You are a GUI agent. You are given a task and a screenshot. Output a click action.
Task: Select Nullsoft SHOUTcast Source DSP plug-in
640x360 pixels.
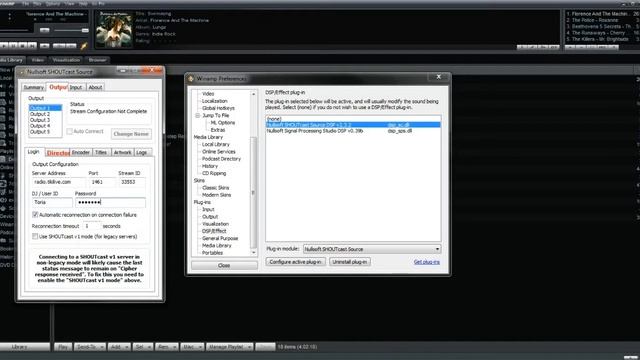353,125
